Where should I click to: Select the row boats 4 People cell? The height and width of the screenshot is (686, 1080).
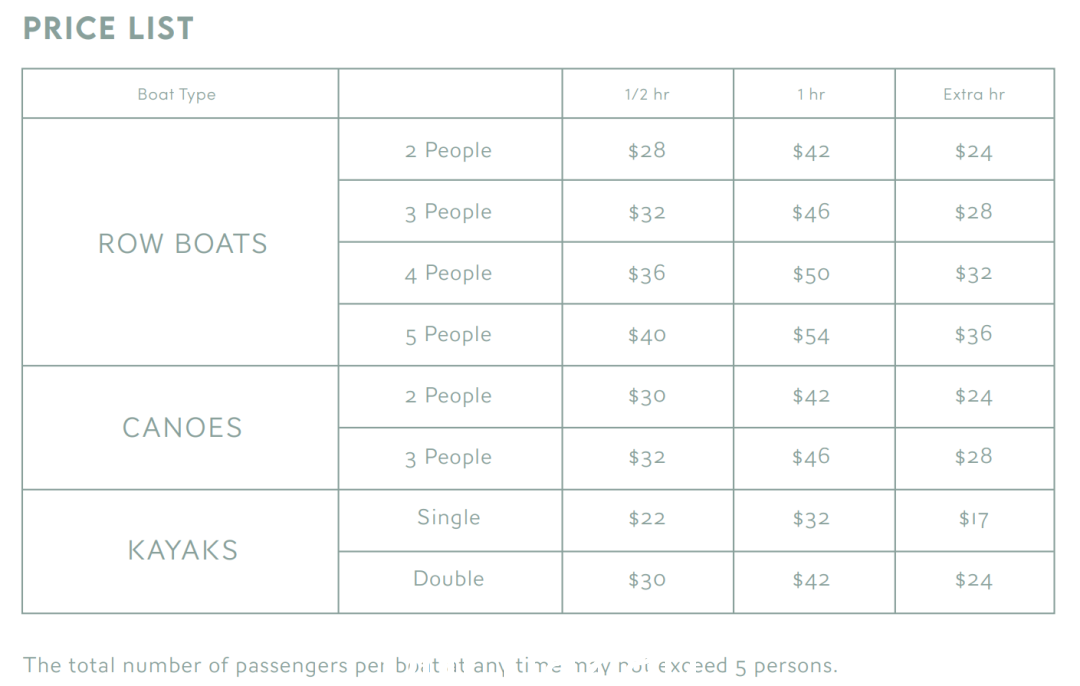click(x=448, y=273)
